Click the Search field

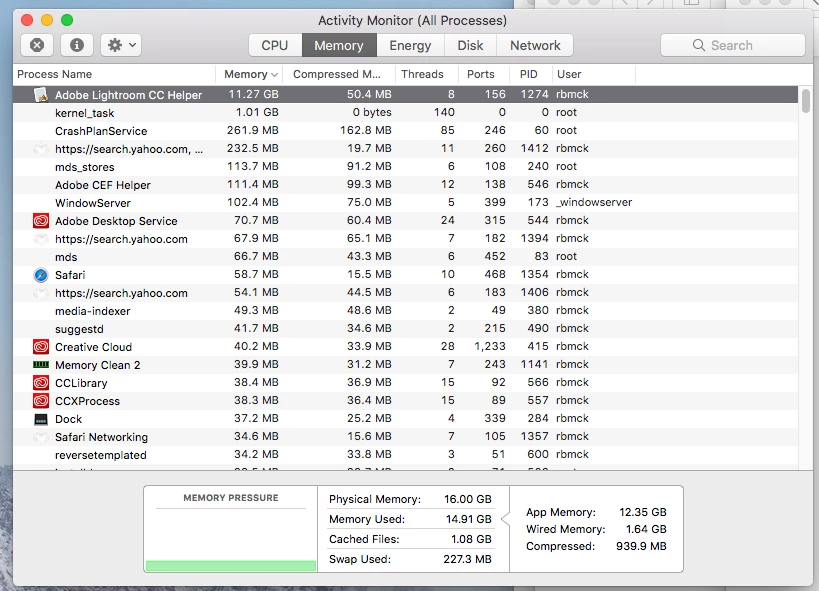[x=732, y=45]
